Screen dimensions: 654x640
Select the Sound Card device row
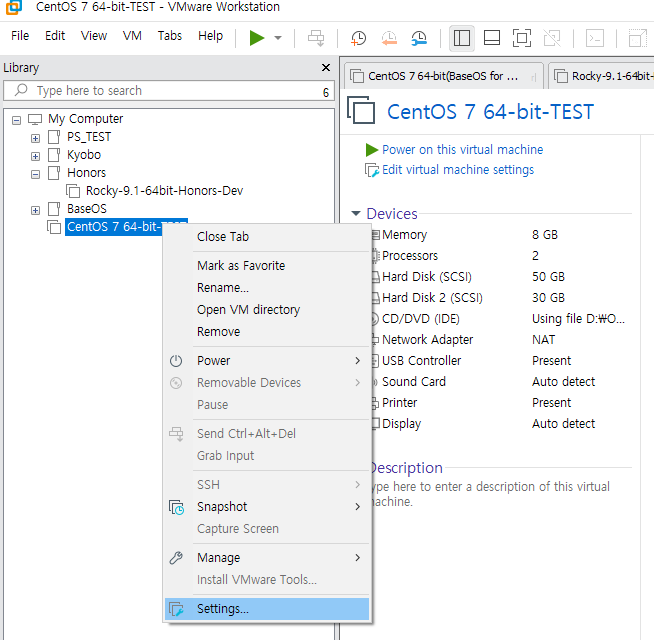pos(502,382)
